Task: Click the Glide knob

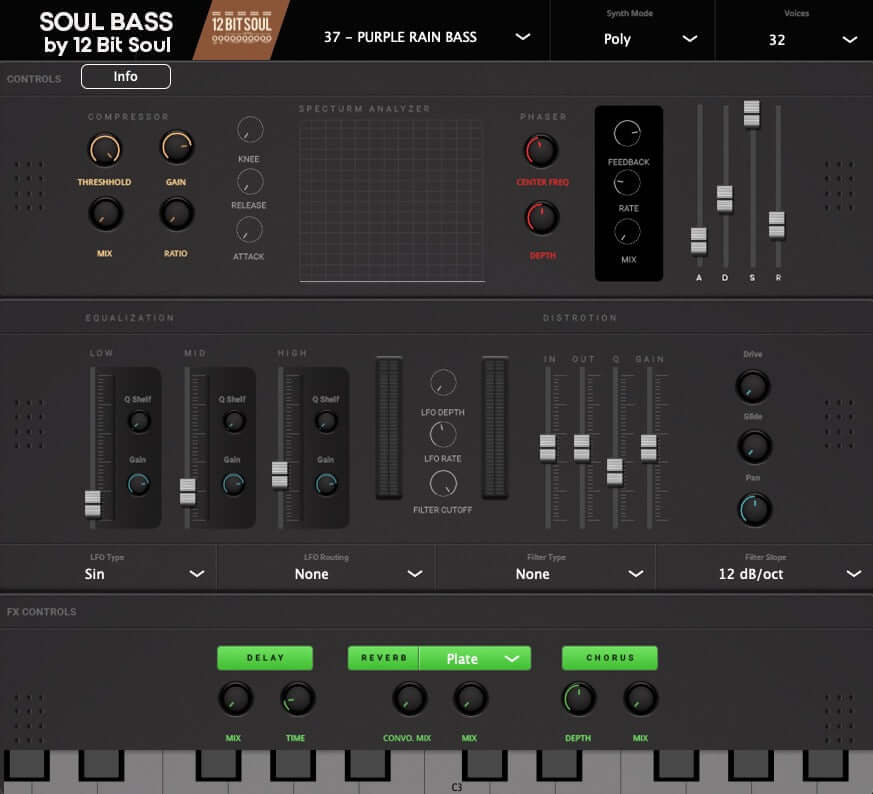Action: 754,447
